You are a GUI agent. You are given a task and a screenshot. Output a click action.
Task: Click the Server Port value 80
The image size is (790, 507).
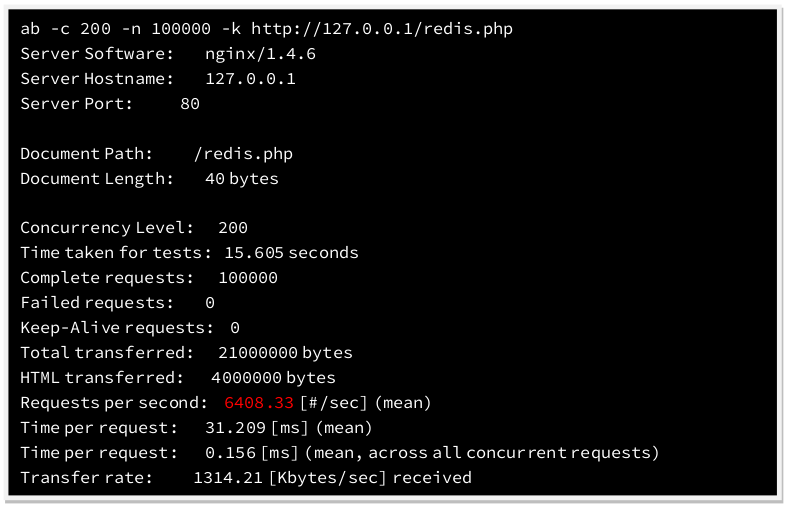[190, 103]
